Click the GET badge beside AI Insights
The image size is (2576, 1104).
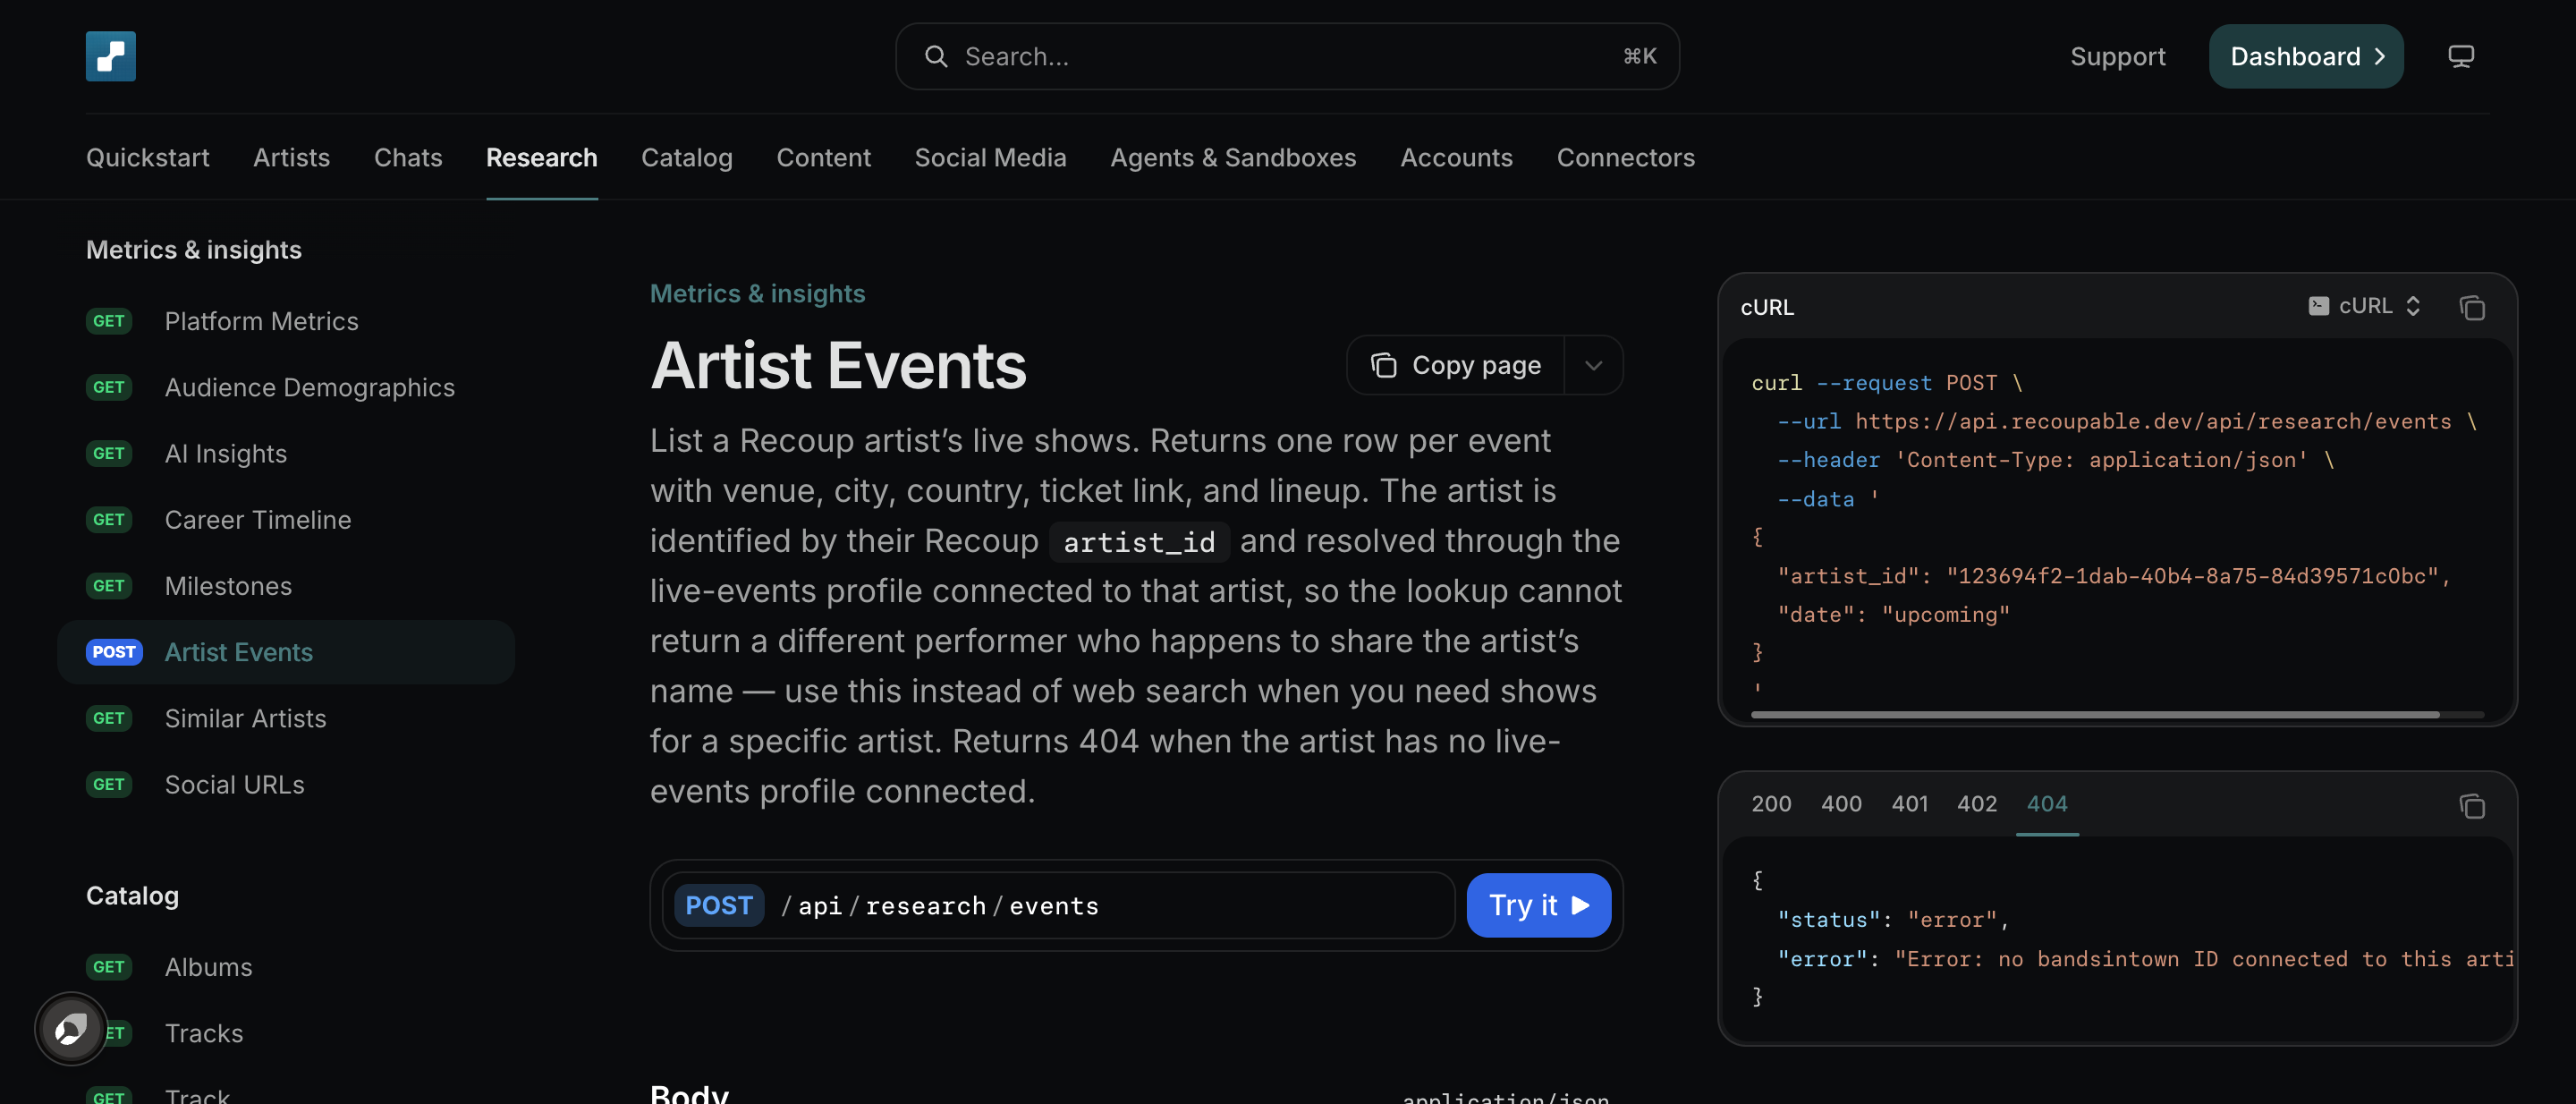(109, 453)
